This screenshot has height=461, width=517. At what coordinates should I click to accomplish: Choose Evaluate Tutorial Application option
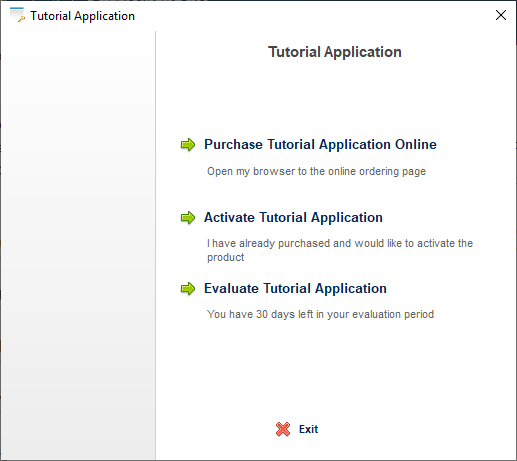pos(295,288)
